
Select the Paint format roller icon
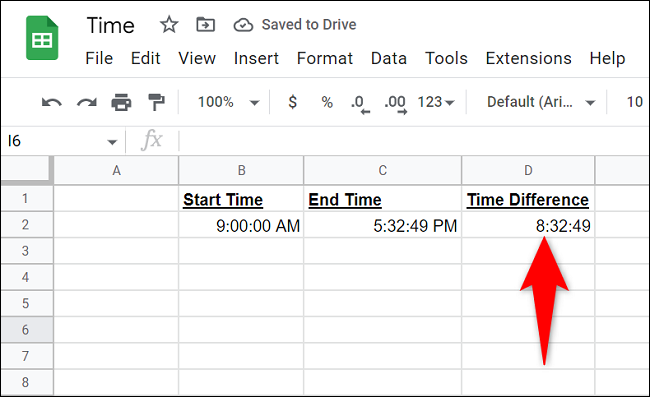tap(156, 102)
